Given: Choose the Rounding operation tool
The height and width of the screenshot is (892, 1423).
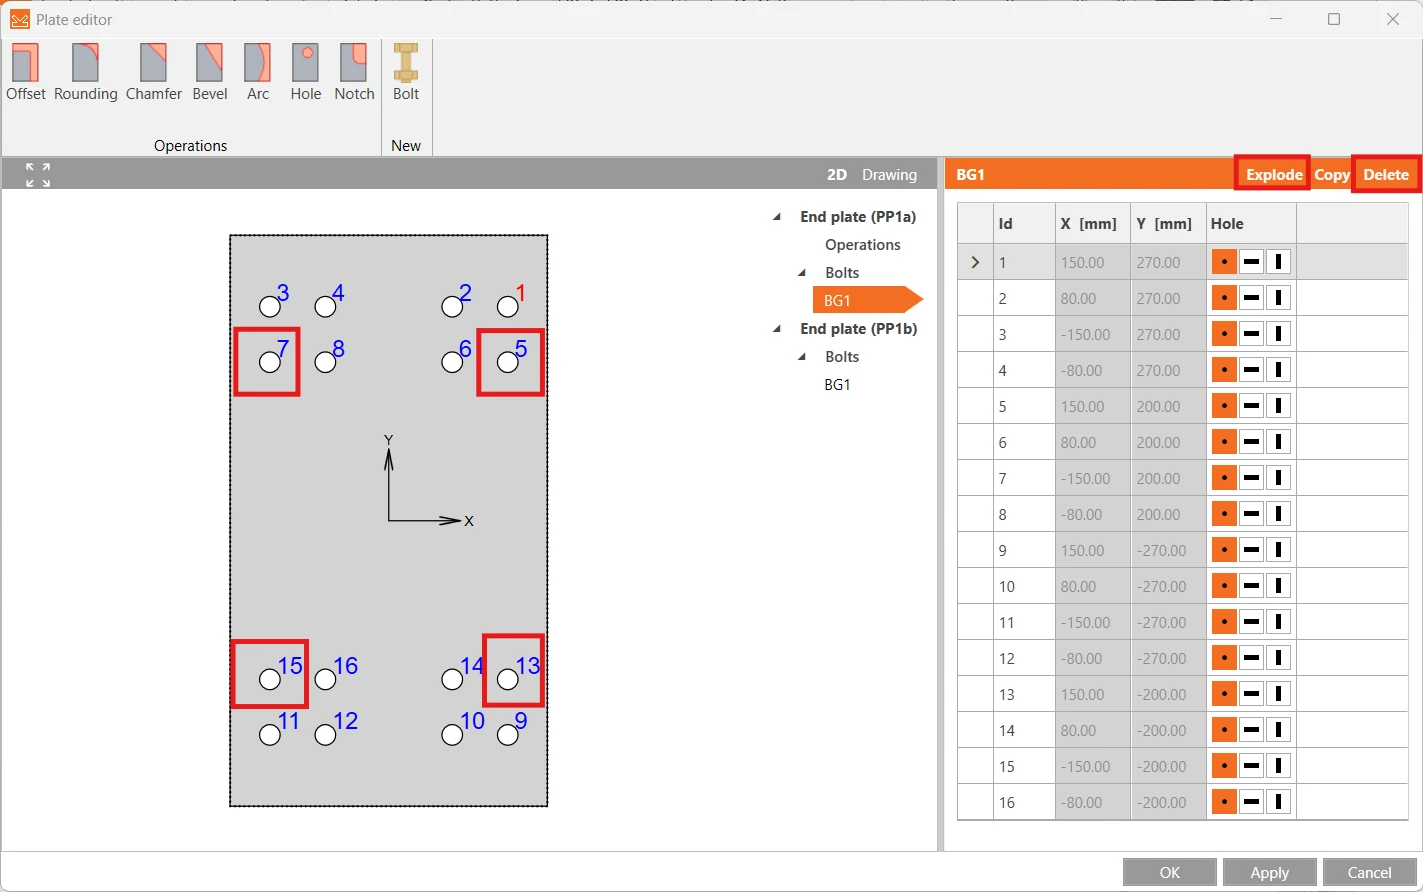Looking at the screenshot, I should click(85, 72).
